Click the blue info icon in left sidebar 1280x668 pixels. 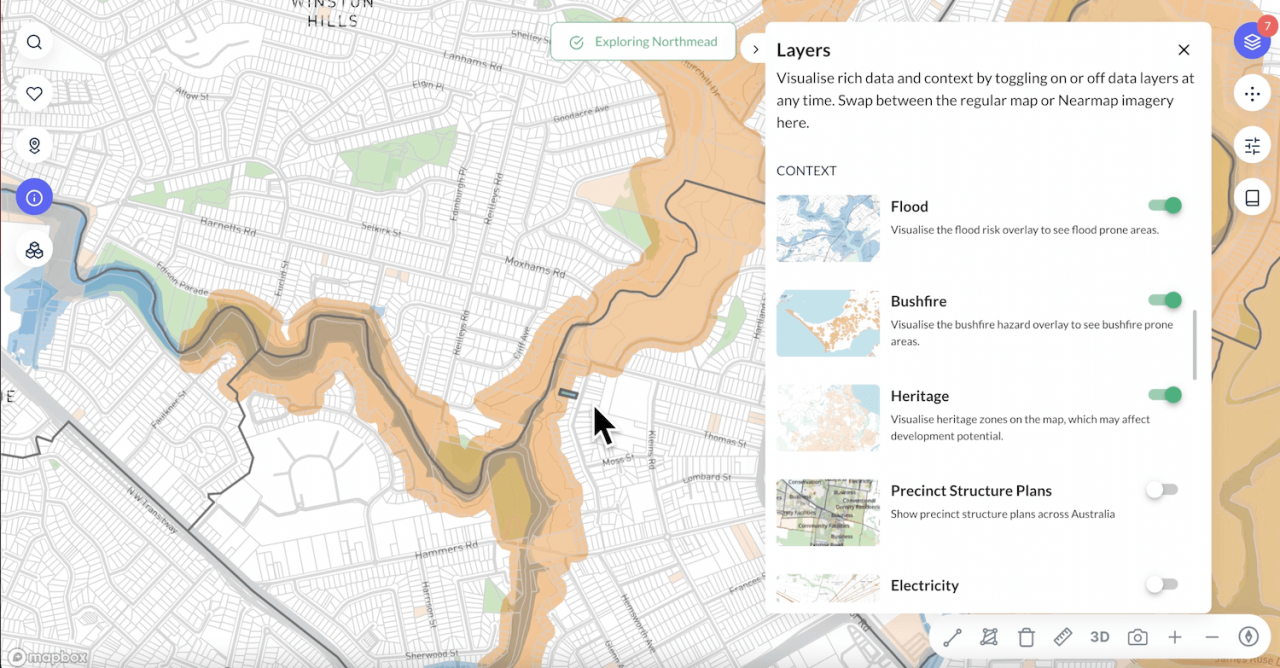click(34, 197)
